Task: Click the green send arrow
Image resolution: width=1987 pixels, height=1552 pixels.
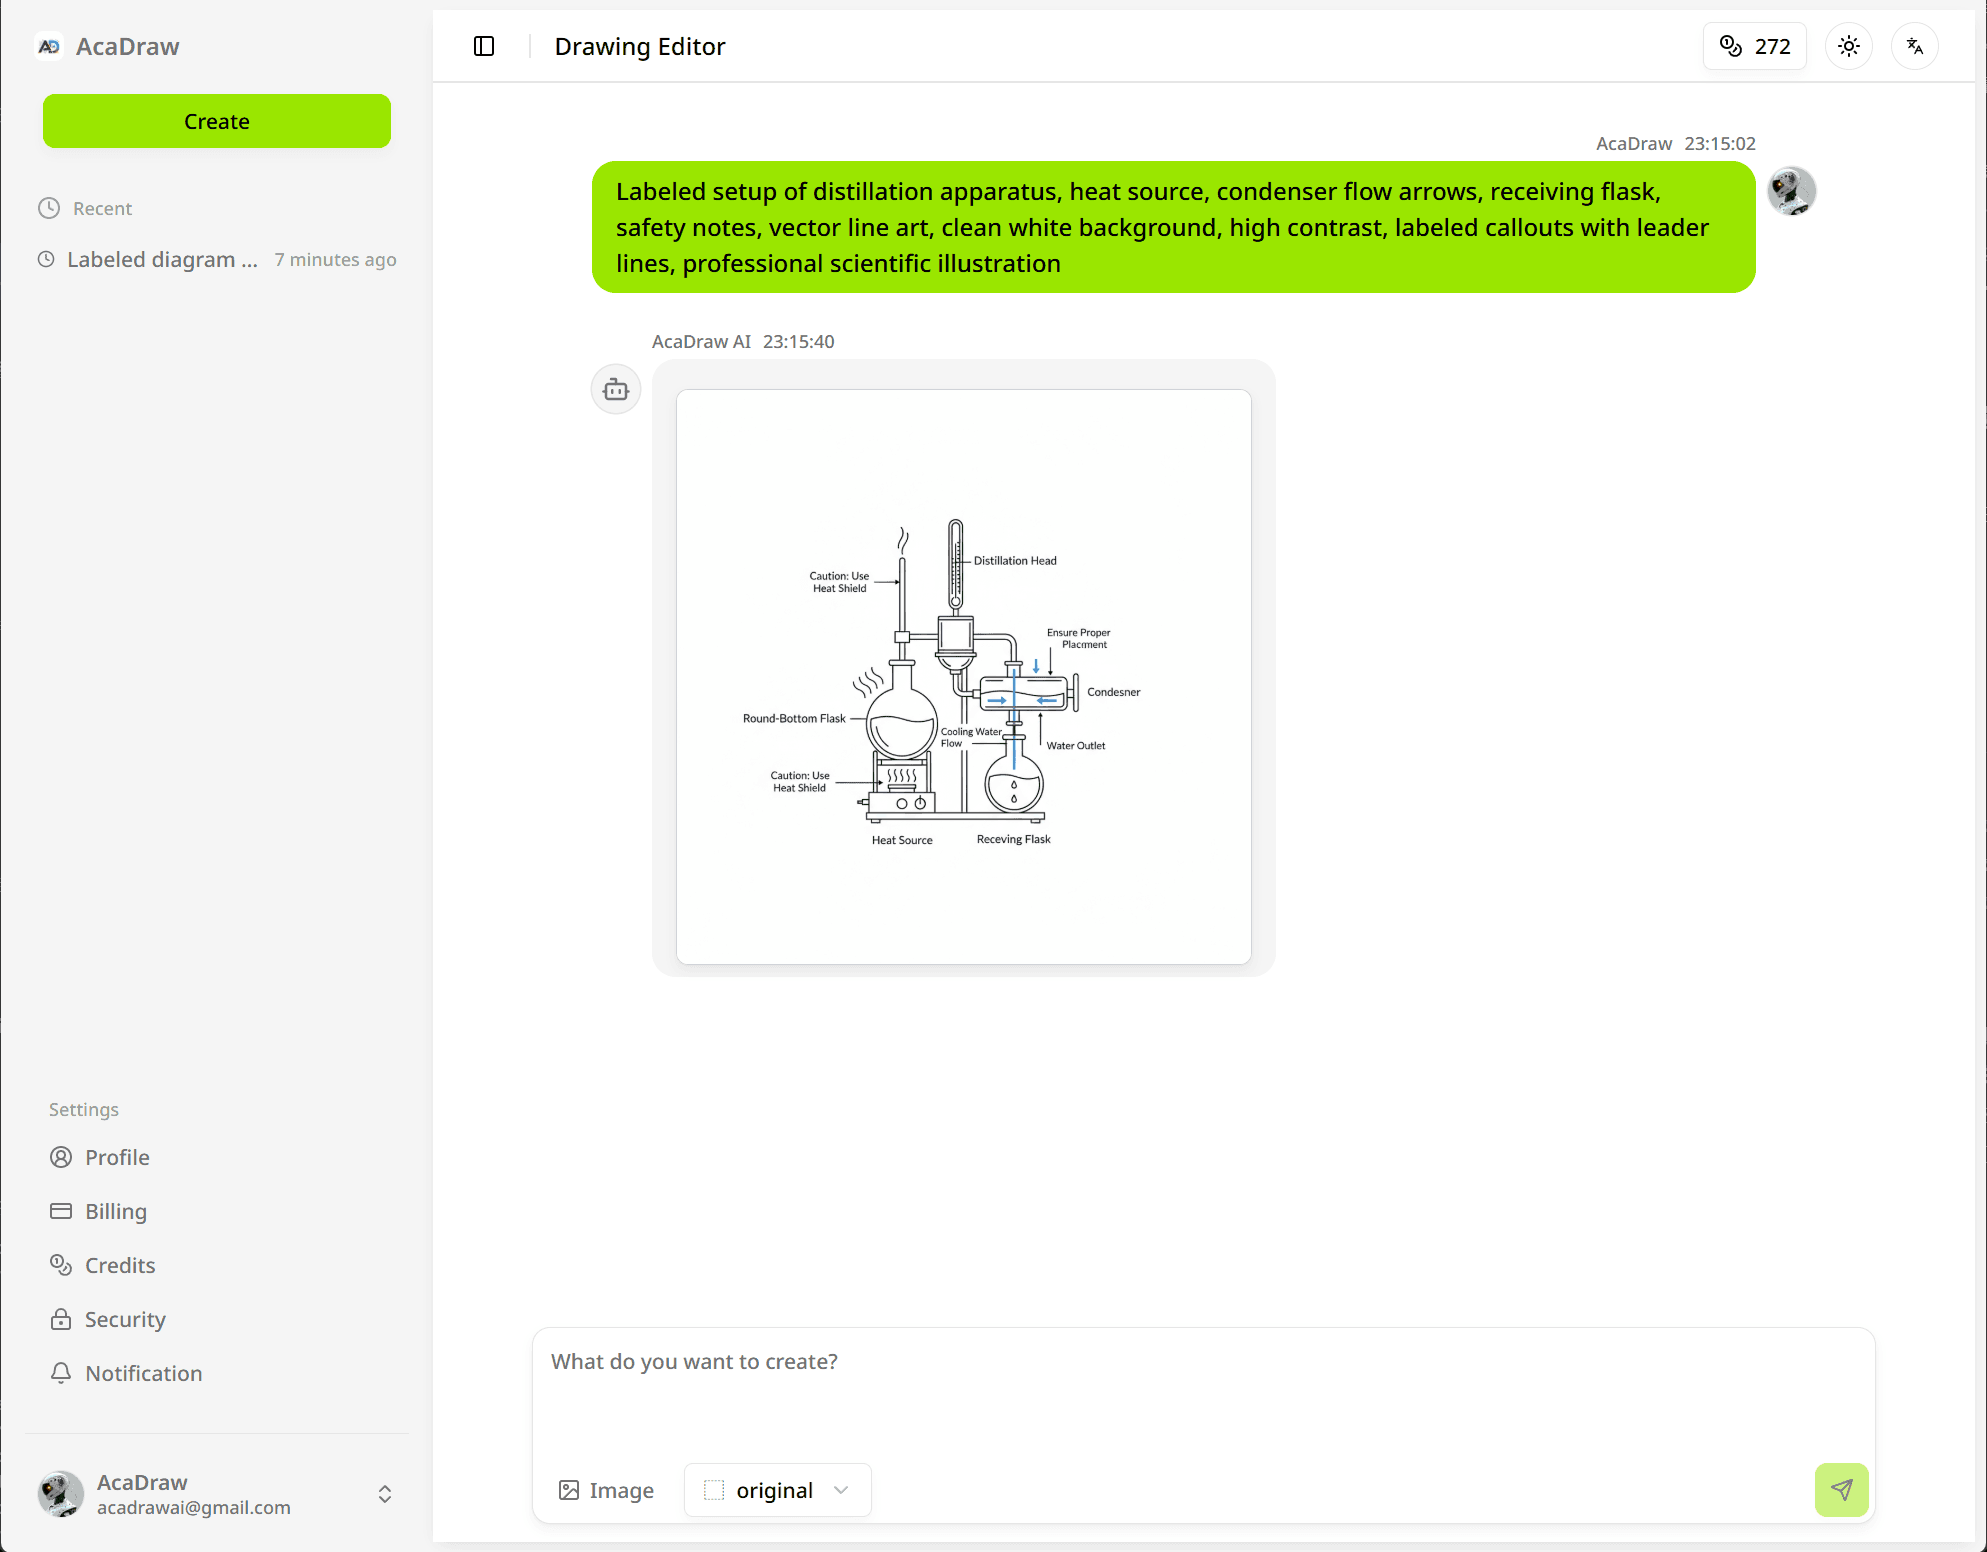Action: point(1841,1490)
